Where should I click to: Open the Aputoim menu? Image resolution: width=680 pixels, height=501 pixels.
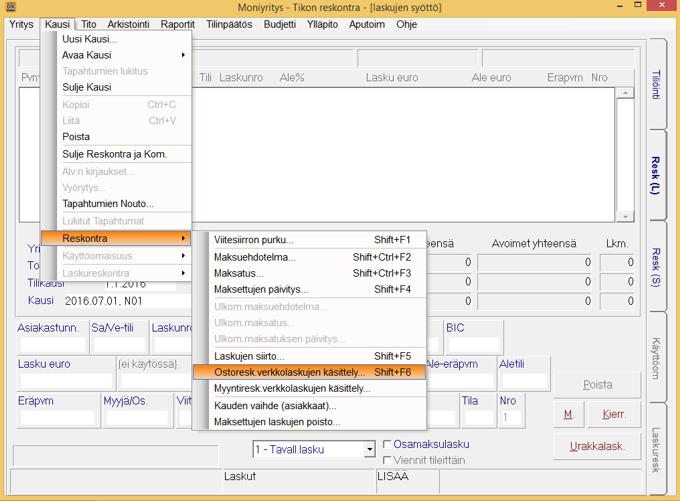click(x=367, y=24)
